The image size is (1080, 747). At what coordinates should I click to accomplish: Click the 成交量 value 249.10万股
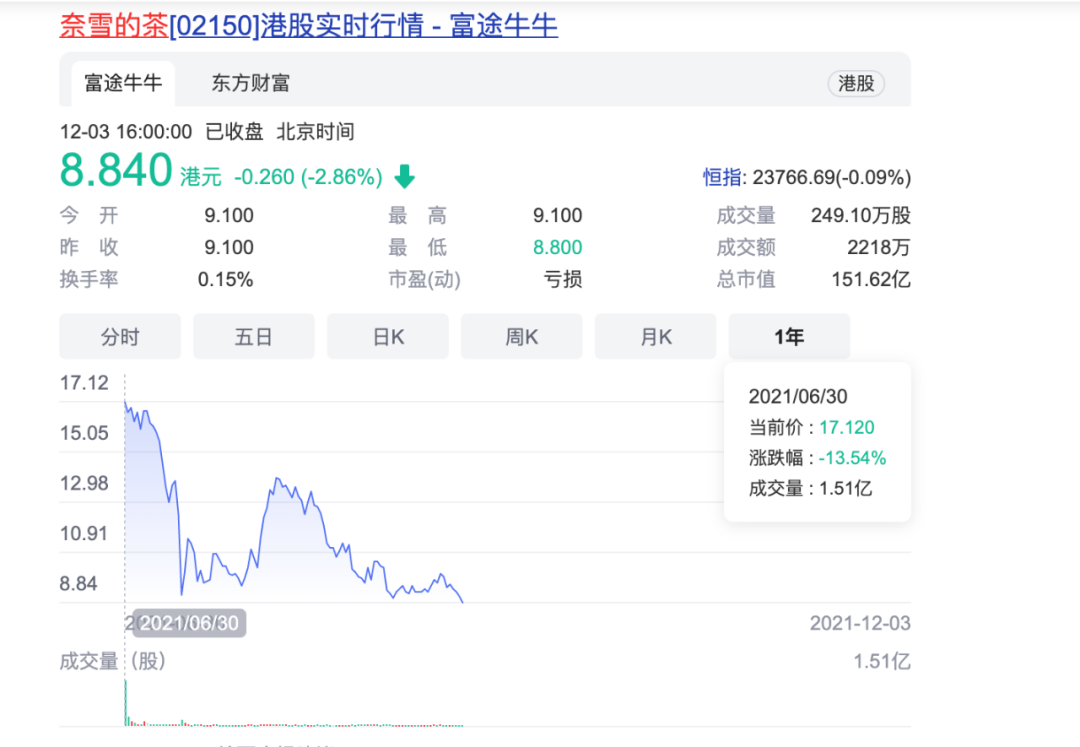pyautogui.click(x=860, y=215)
